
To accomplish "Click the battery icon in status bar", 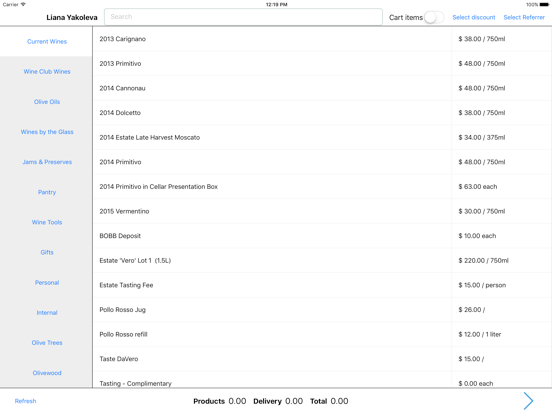I will (x=544, y=5).
